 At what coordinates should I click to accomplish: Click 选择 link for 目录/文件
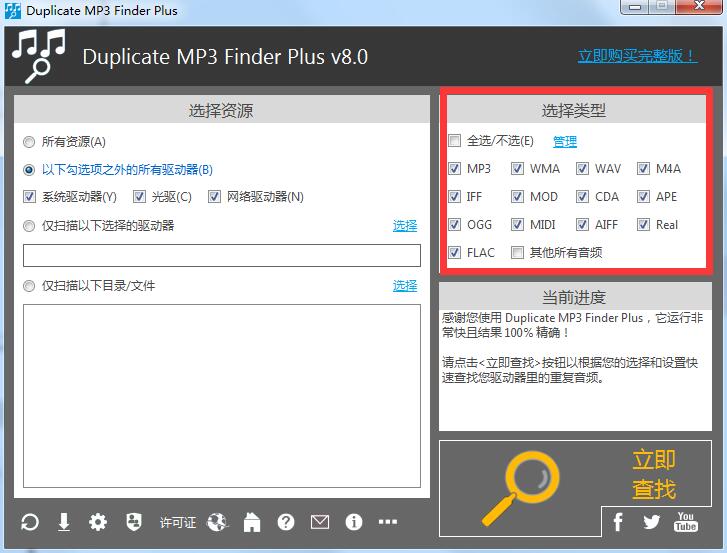coord(405,286)
